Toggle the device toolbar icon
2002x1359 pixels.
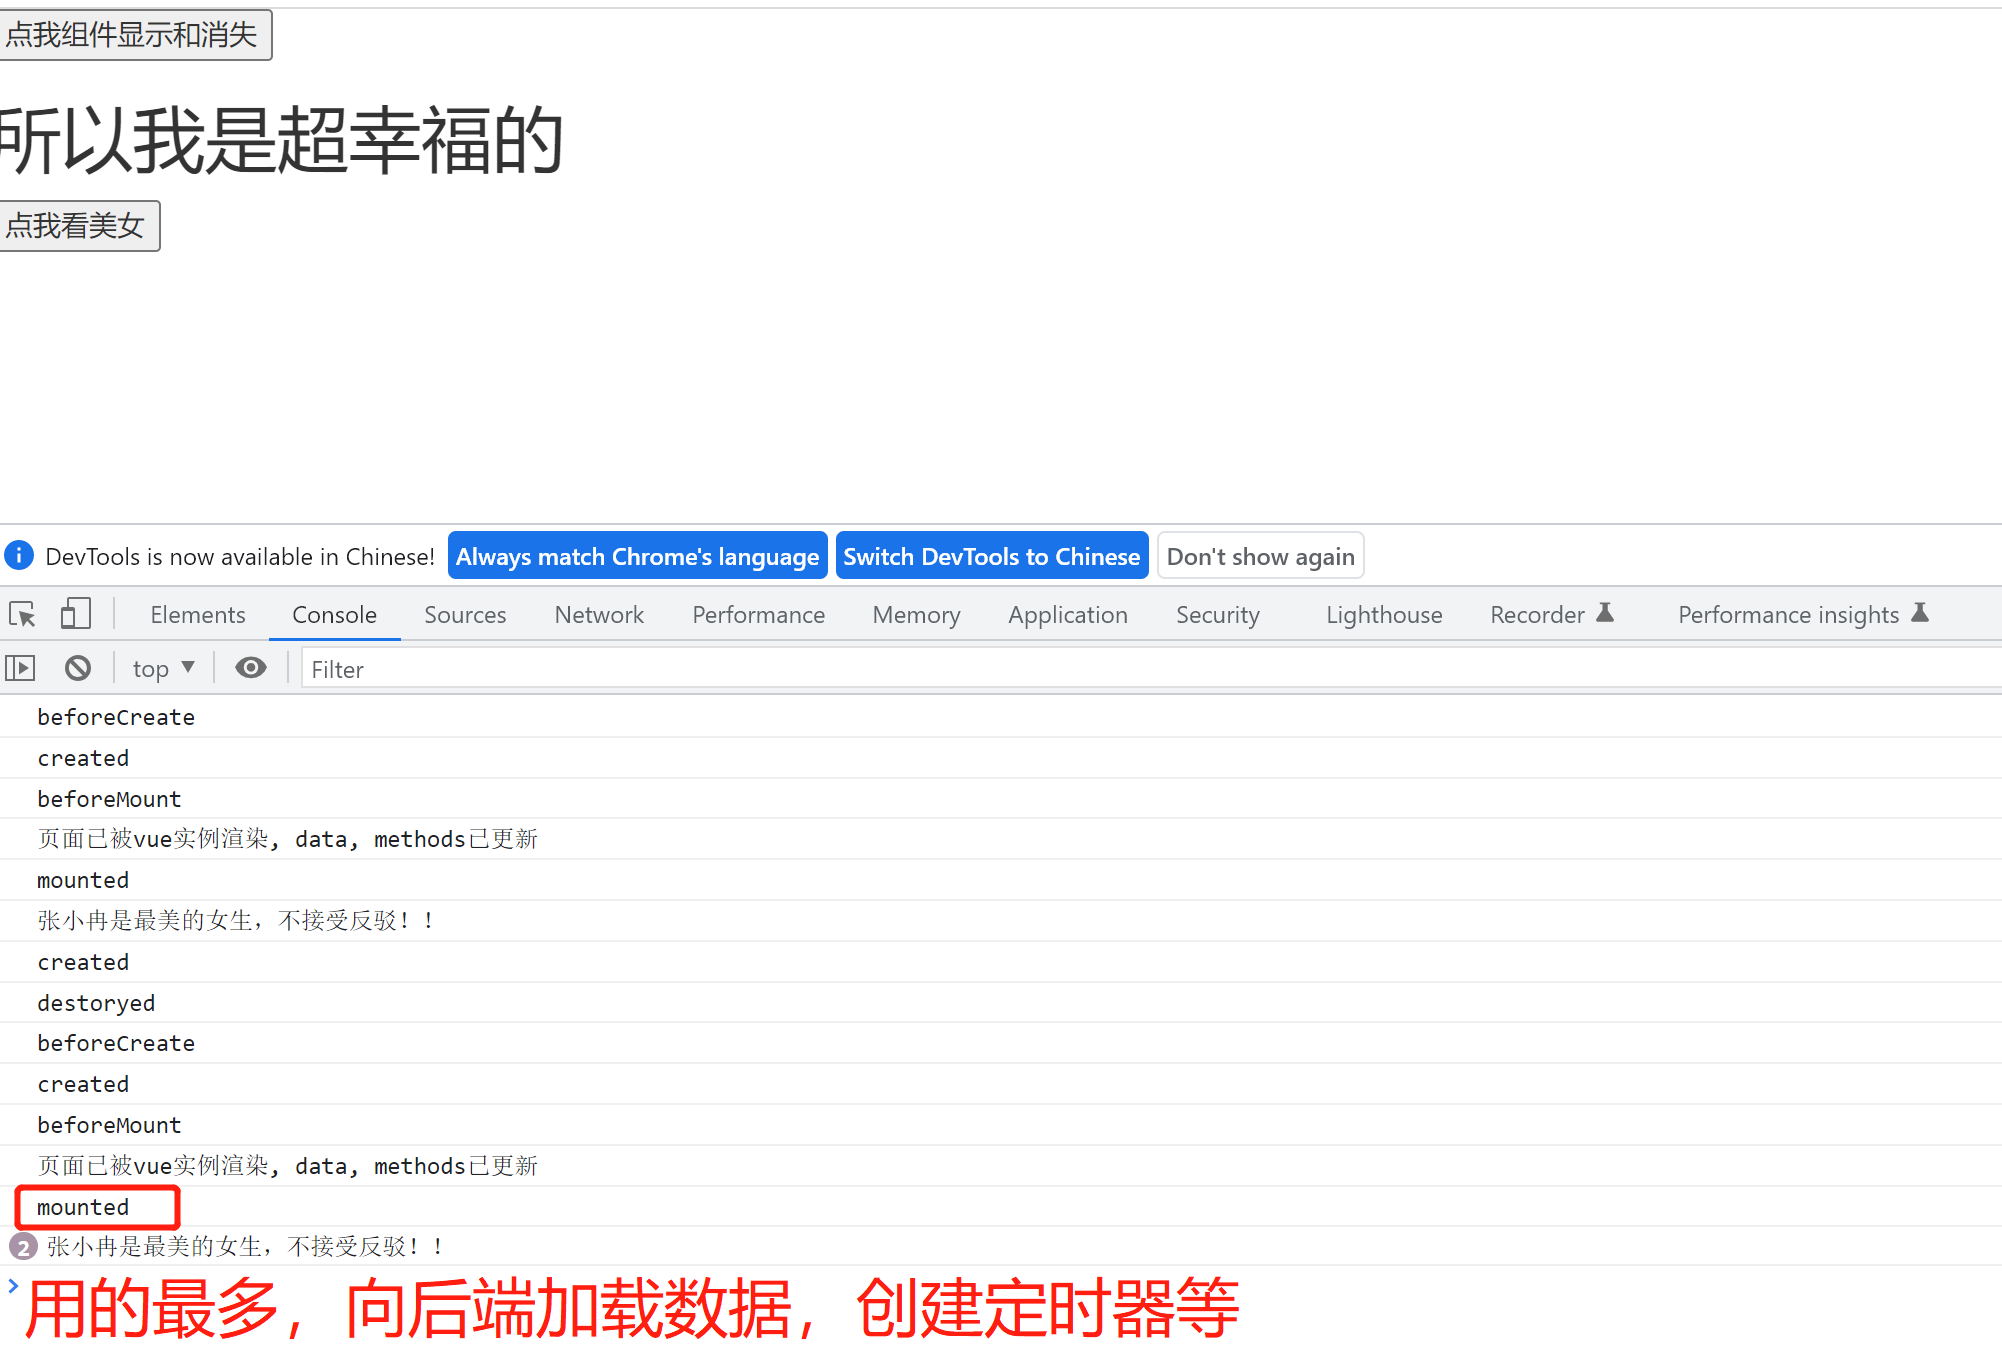coord(75,613)
